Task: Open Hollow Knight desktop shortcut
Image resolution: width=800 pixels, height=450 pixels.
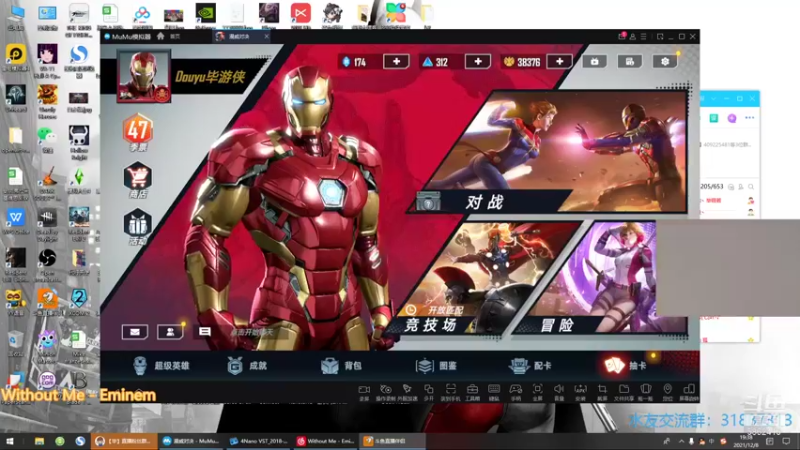Action: pyautogui.click(x=79, y=143)
